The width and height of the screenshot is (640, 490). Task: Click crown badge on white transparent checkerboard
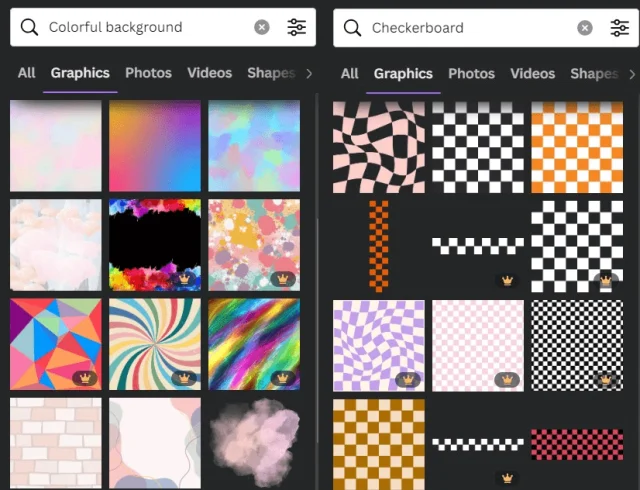click(606, 281)
